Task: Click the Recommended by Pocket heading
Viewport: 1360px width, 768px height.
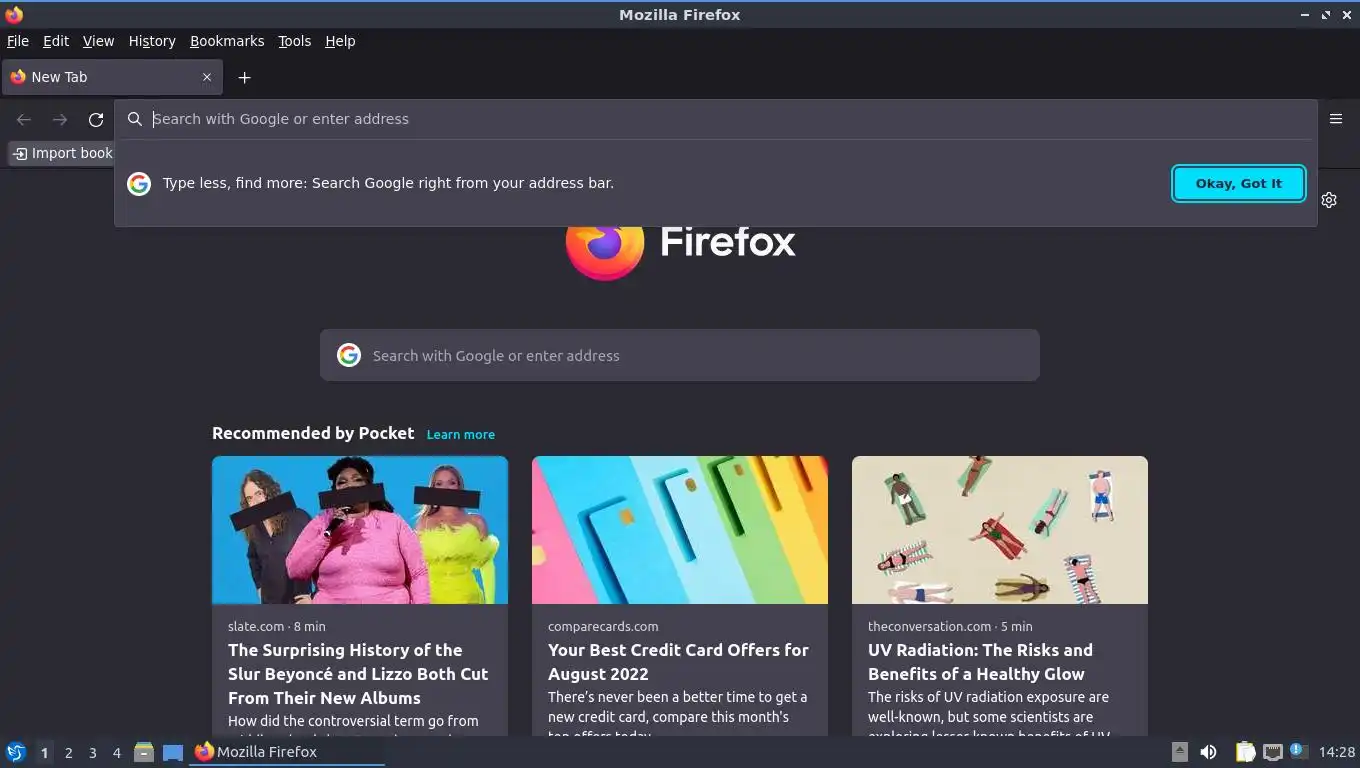Action: click(x=313, y=433)
